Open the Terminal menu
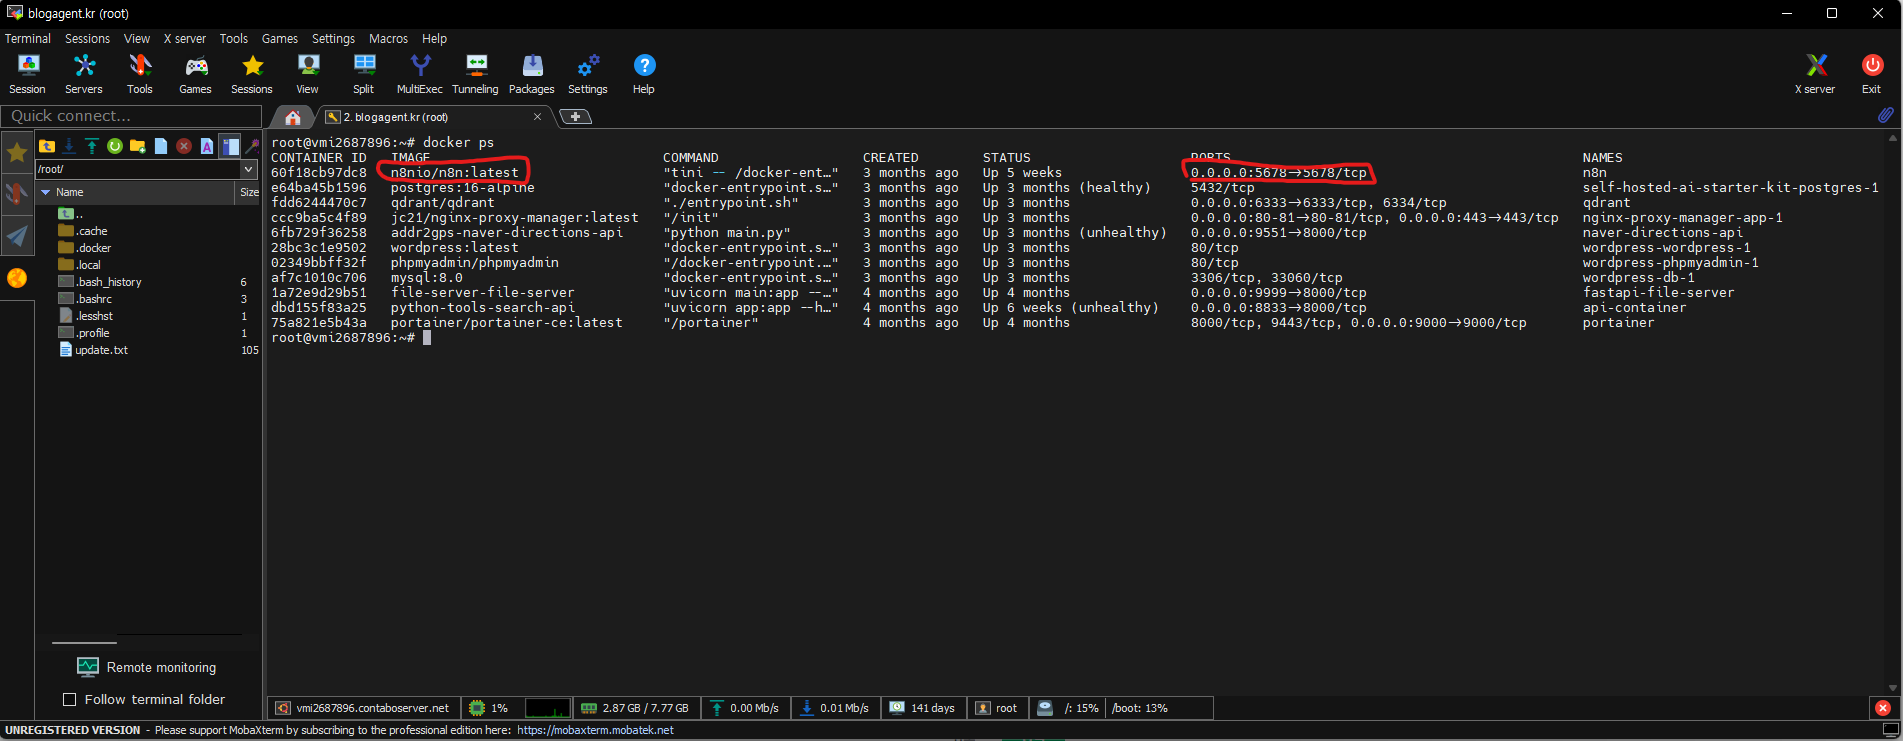This screenshot has height=741, width=1903. pos(28,38)
